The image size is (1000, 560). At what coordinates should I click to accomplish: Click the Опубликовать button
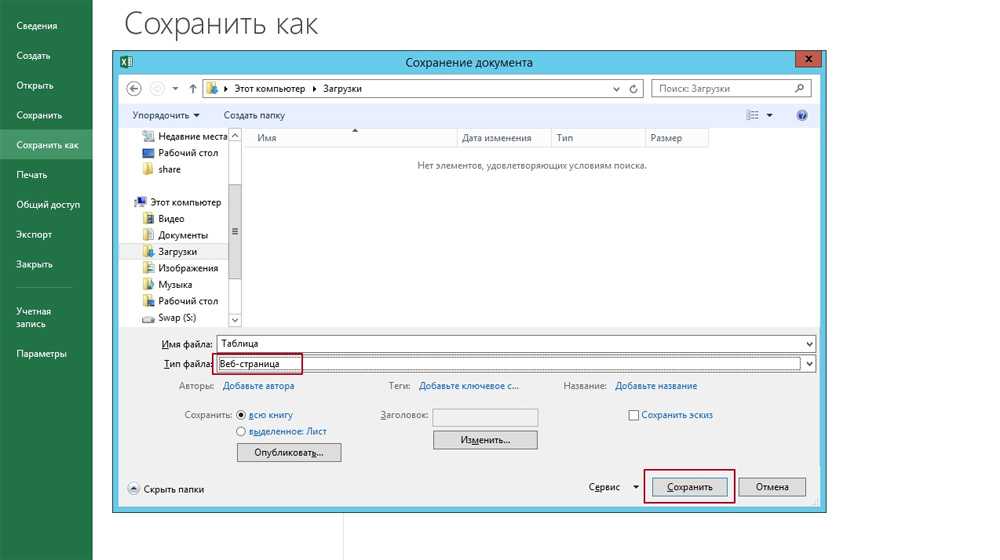(x=289, y=452)
